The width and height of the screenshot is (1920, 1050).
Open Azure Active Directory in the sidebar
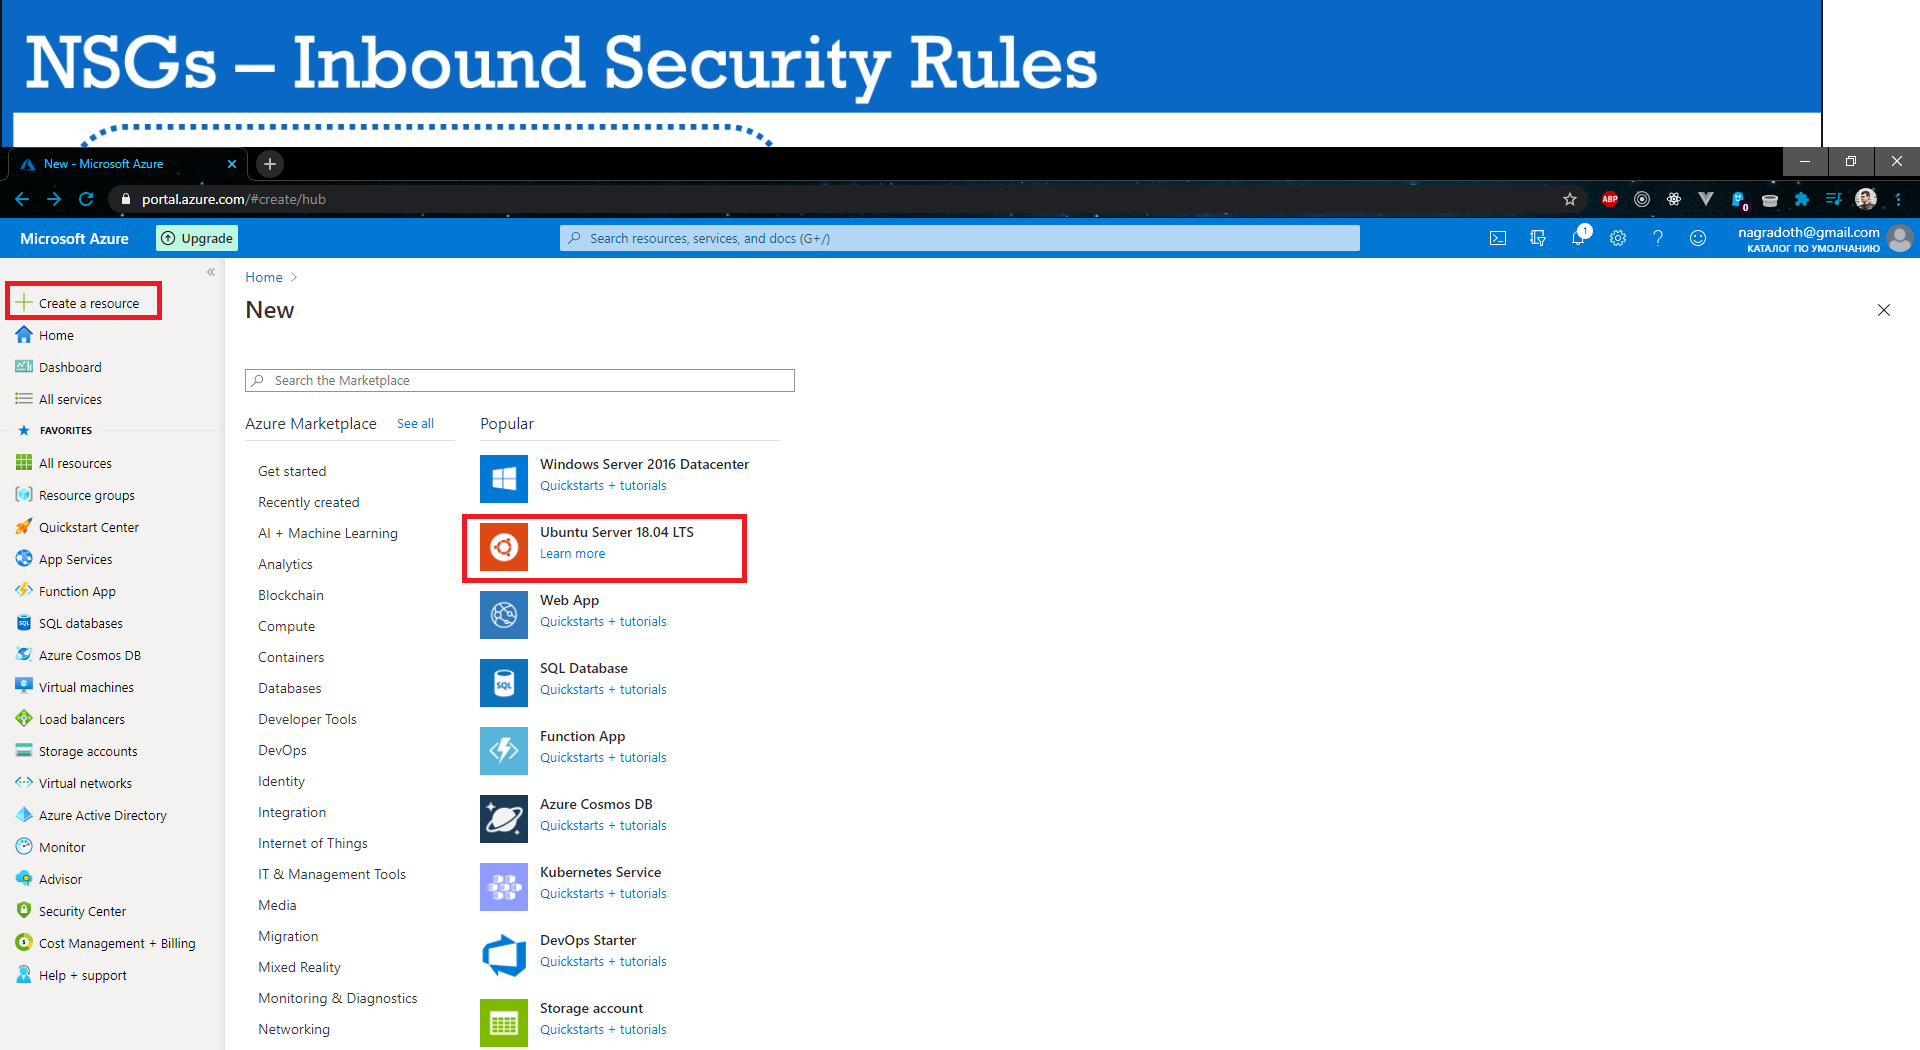[91, 815]
